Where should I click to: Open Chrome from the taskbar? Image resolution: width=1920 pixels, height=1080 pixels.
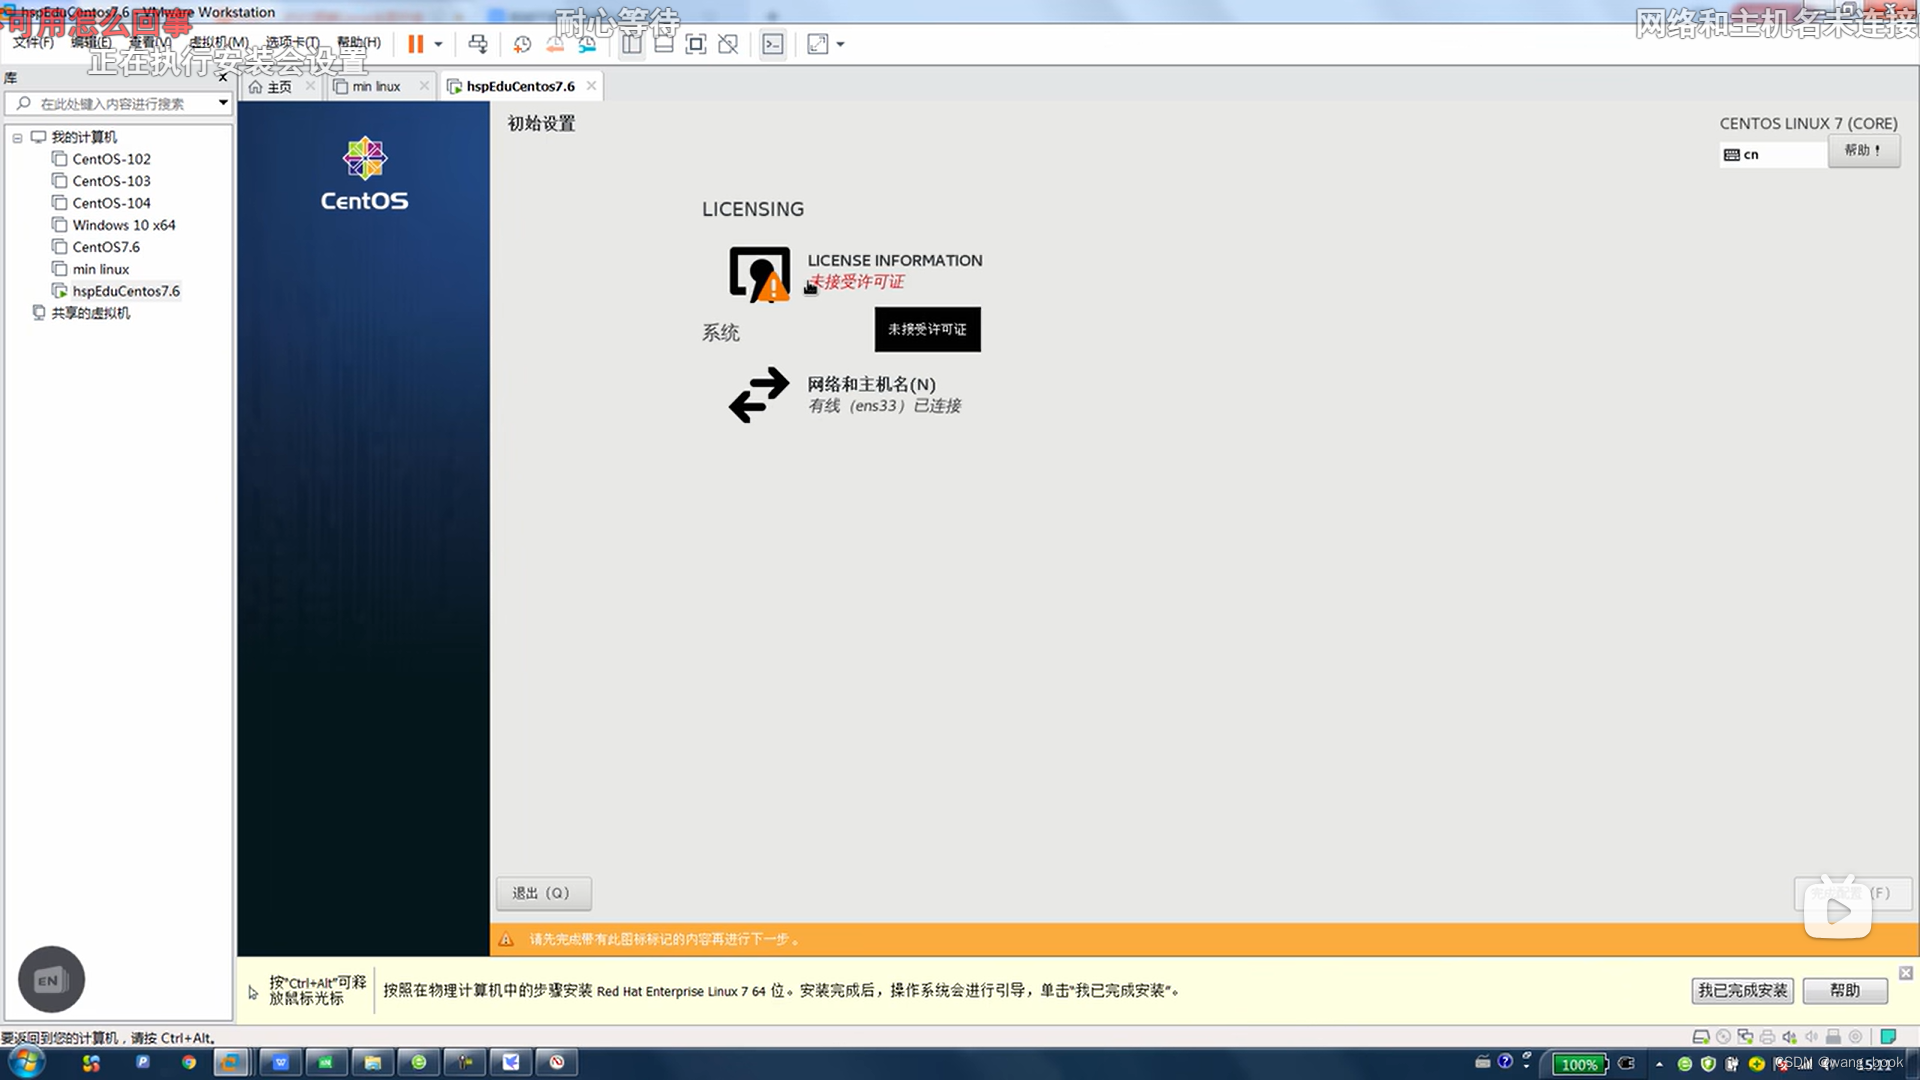[x=189, y=1062]
